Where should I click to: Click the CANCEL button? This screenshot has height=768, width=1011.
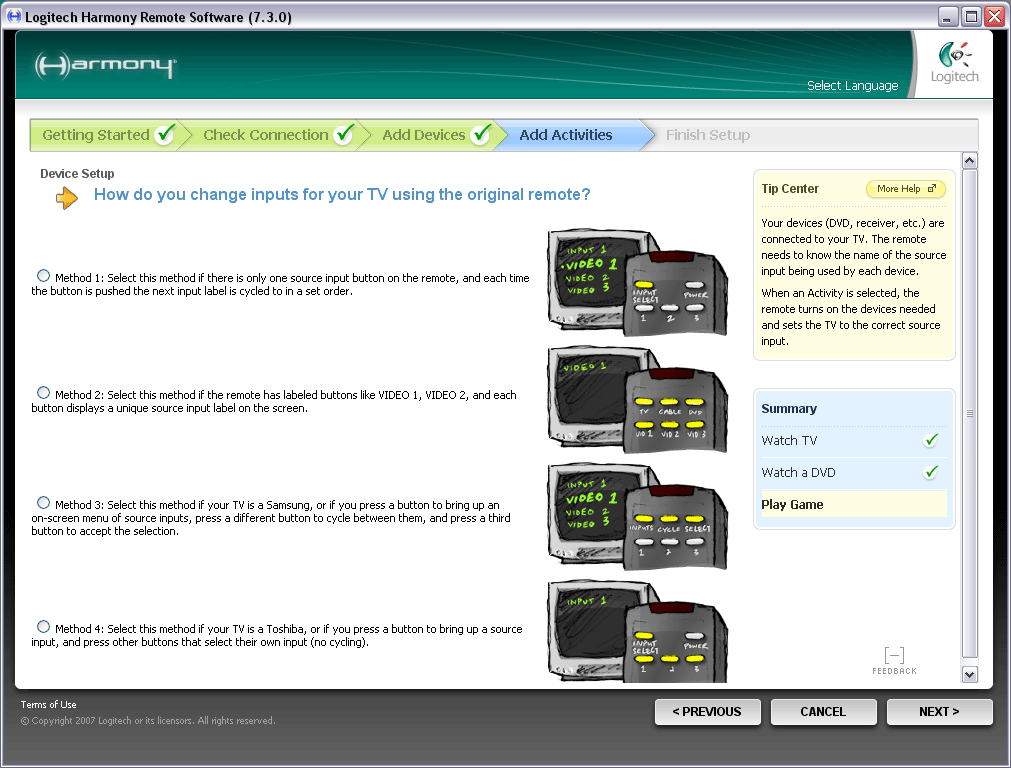pos(823,712)
